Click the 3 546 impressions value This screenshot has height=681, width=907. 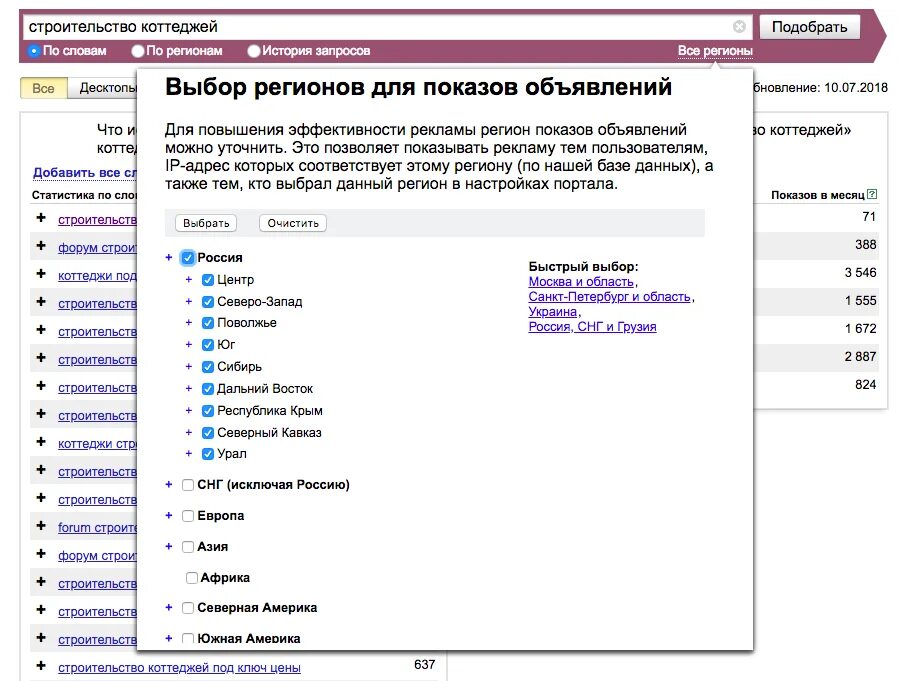point(860,273)
